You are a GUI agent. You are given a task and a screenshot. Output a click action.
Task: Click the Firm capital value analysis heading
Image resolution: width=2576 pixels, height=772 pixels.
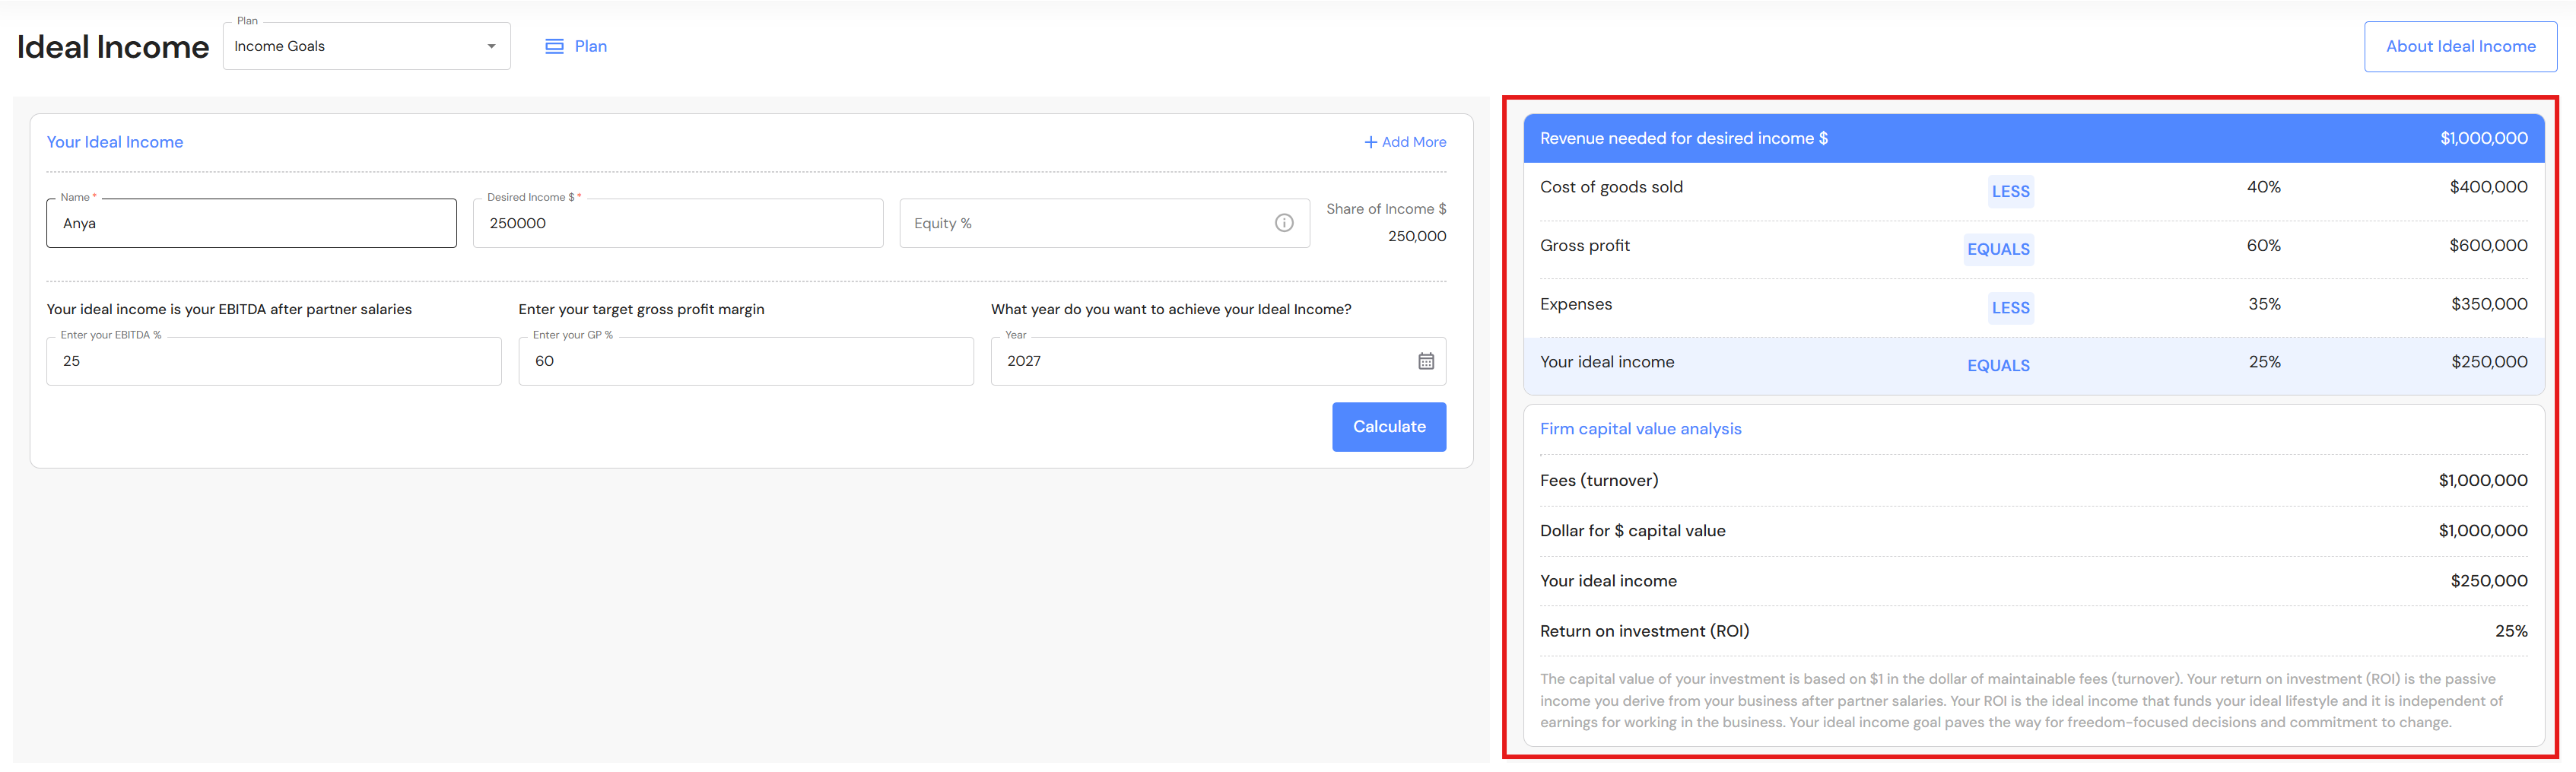point(1640,429)
